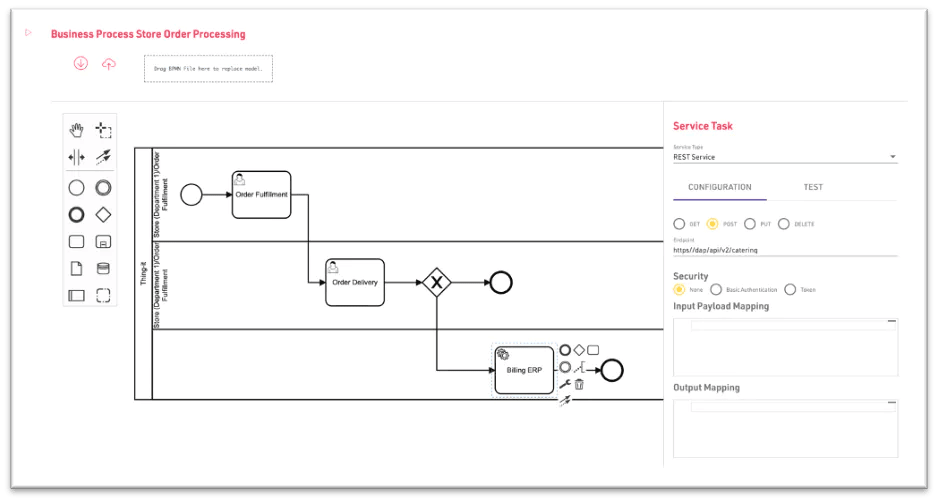Image resolution: width=938 pixels, height=502 pixels.
Task: Select the Thing-it pool label
Action: (144, 273)
